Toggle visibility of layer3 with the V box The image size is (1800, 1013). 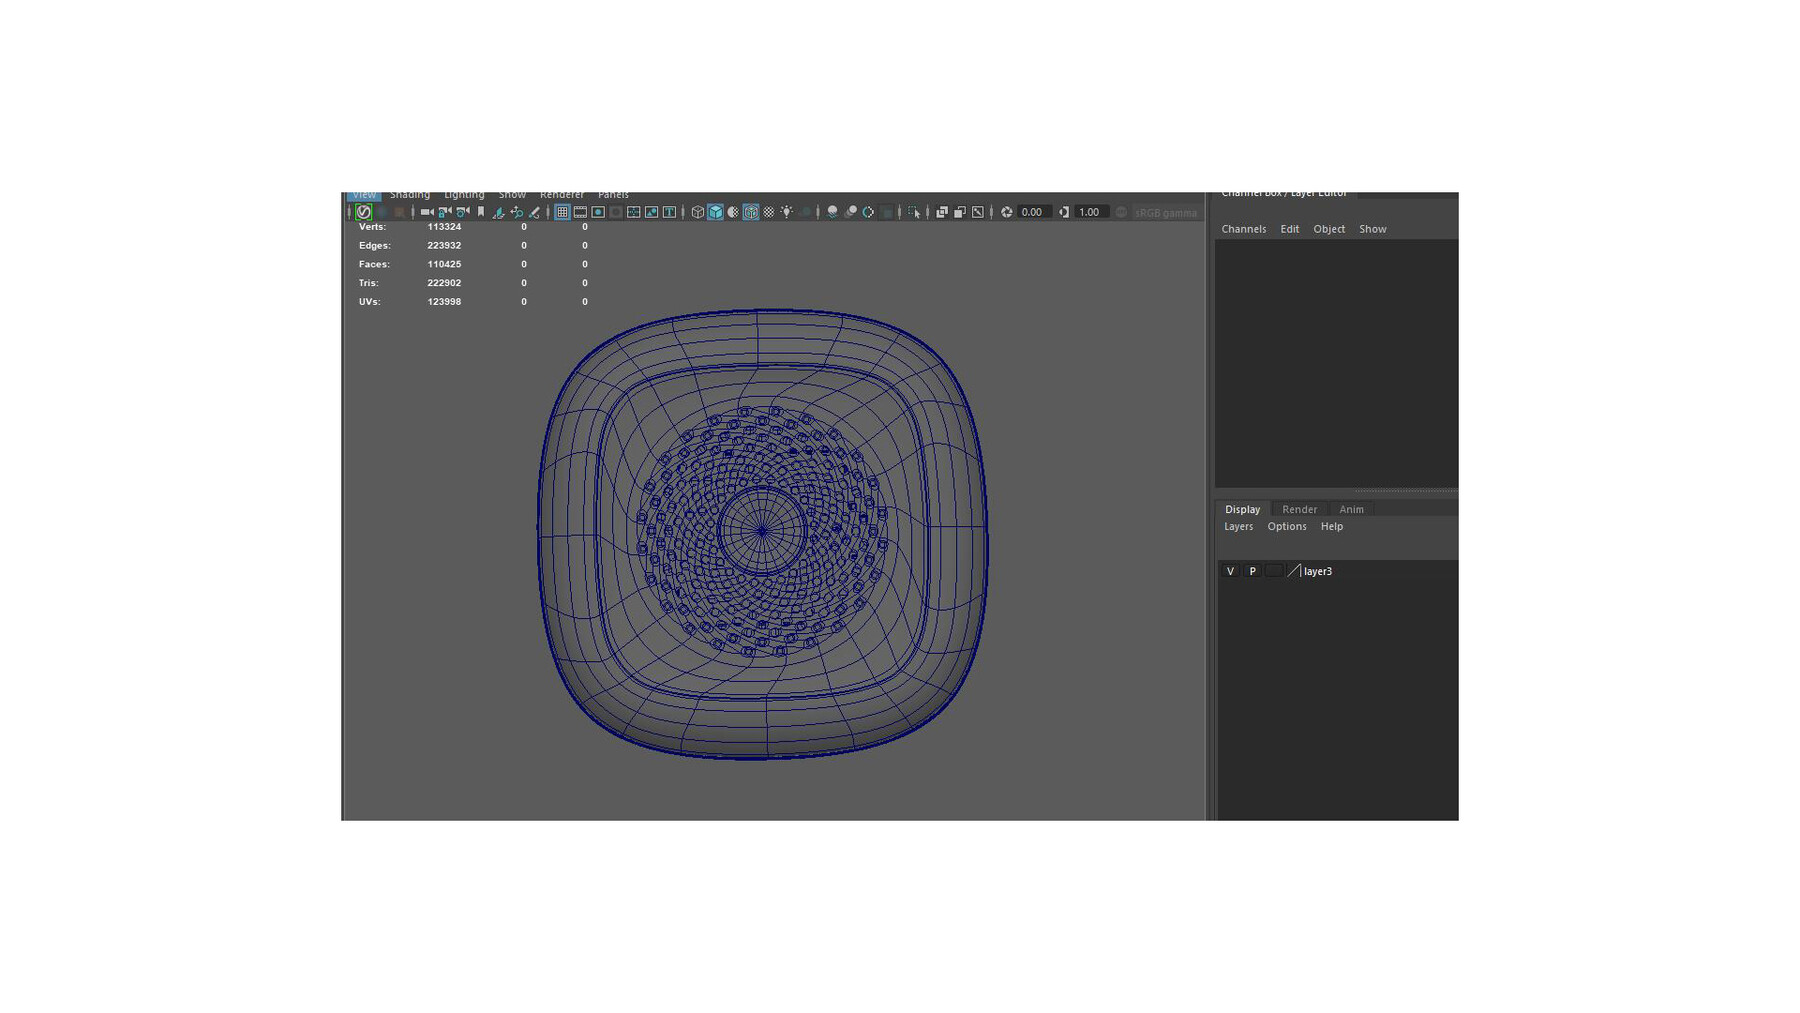click(1230, 570)
